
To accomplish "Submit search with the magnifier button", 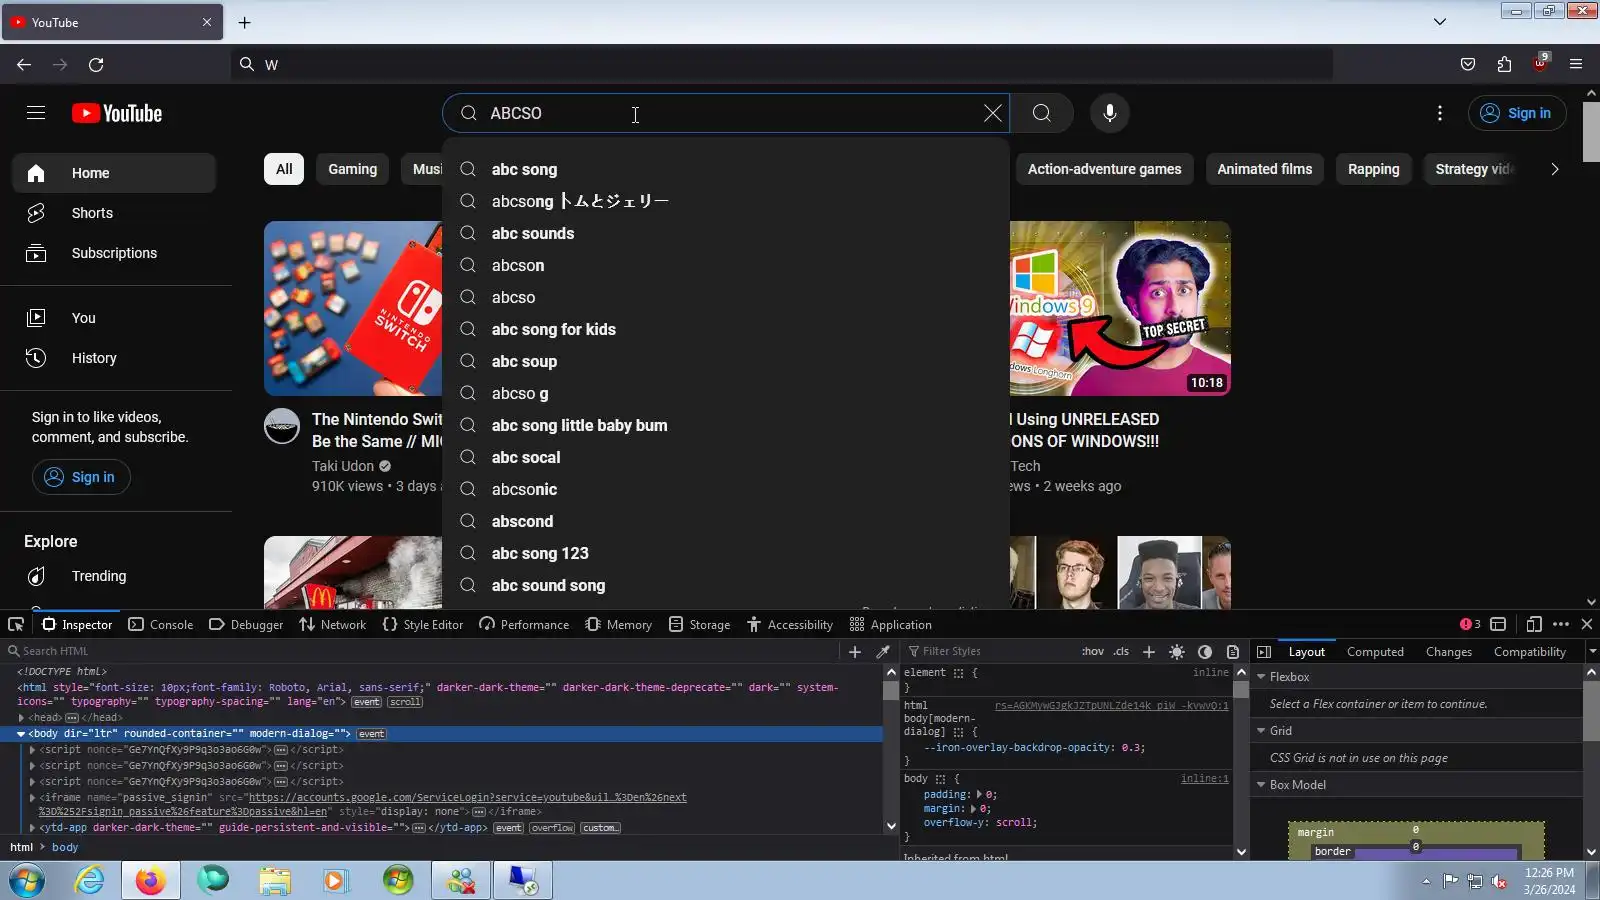I will pos(1042,113).
